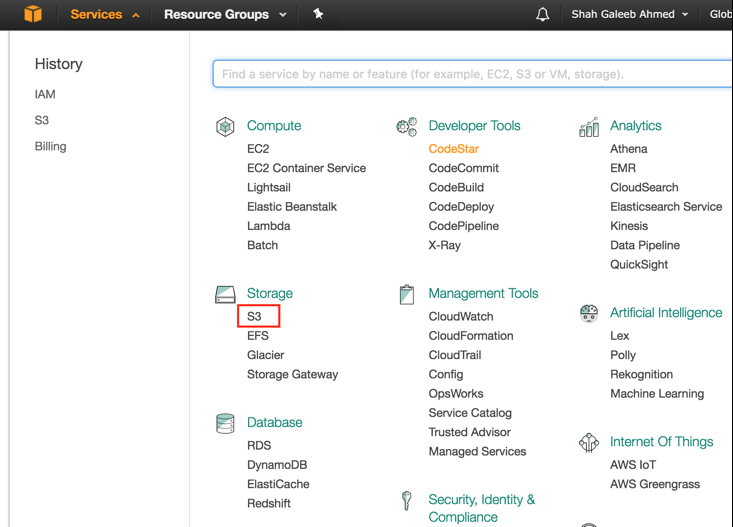Screen dimensions: 733x527
Task: Click the AWS orange cube logo
Action: [x=33, y=14]
